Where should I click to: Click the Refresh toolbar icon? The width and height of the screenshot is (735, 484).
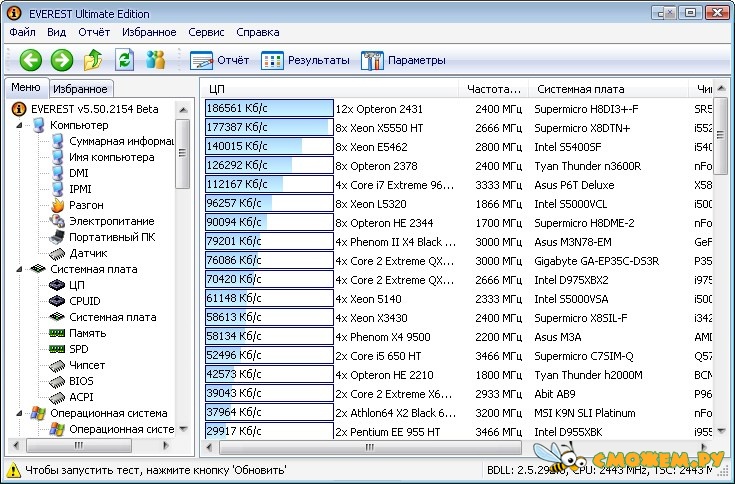point(124,60)
